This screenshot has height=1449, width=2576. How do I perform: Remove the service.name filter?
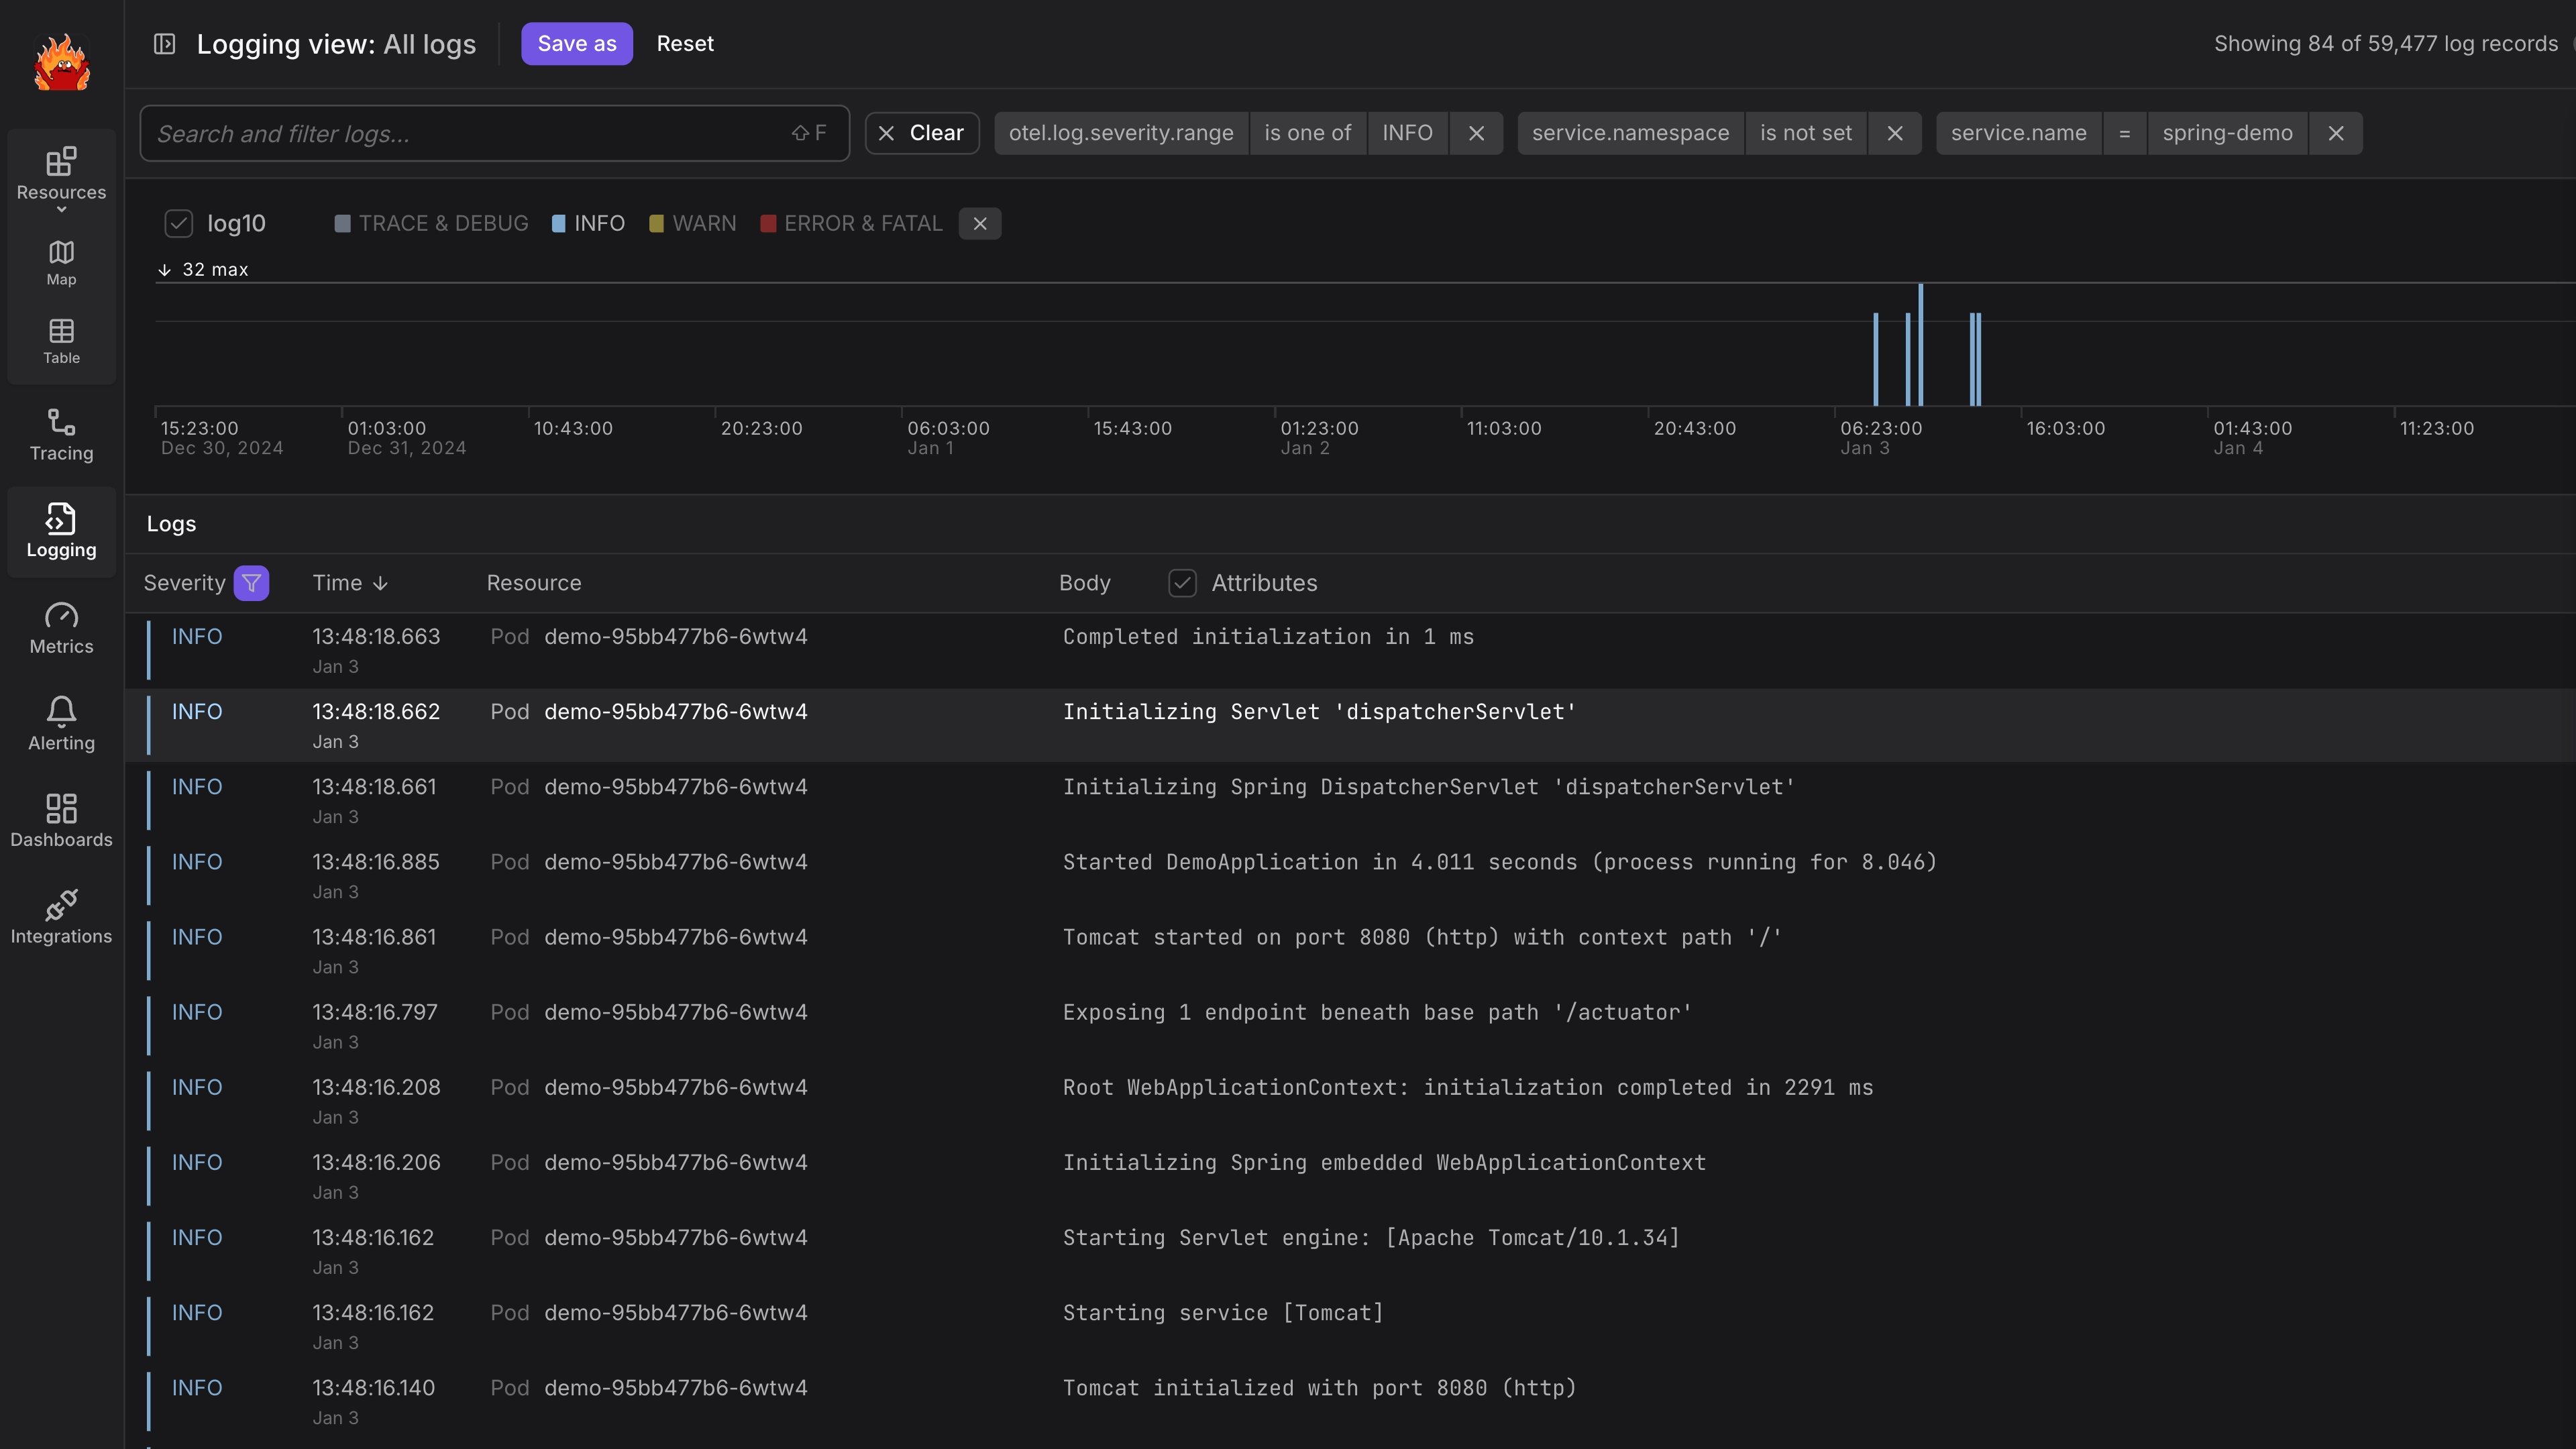click(x=2335, y=133)
